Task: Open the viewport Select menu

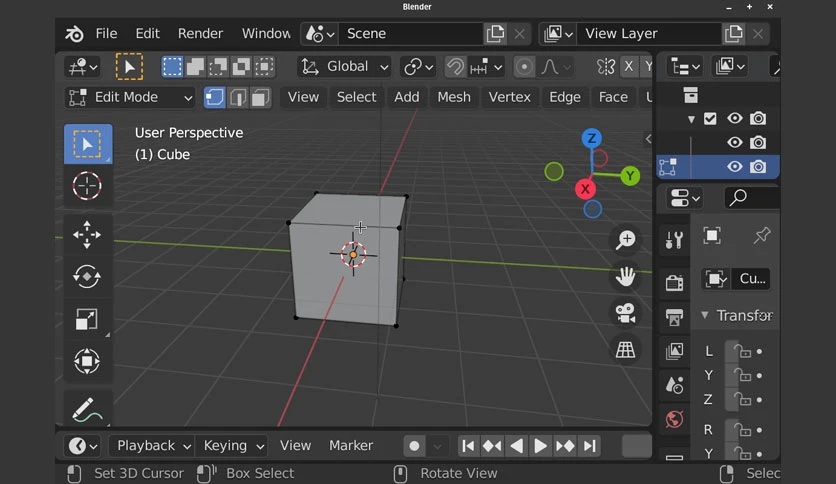Action: (x=356, y=97)
